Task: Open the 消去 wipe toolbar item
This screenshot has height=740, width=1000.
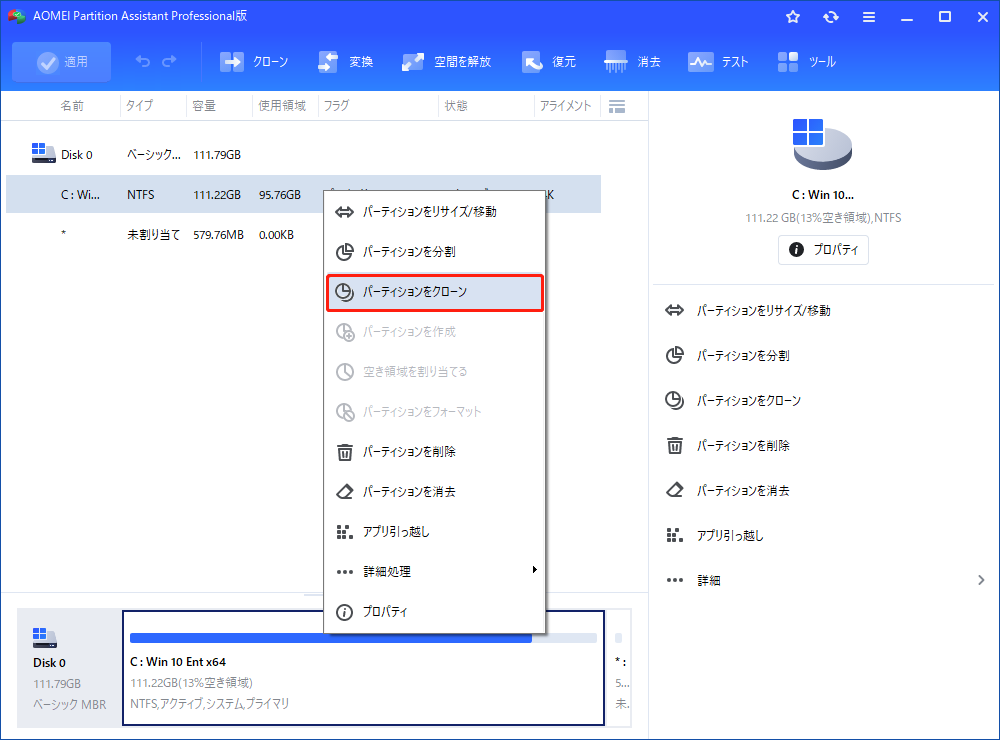Action: (x=632, y=62)
